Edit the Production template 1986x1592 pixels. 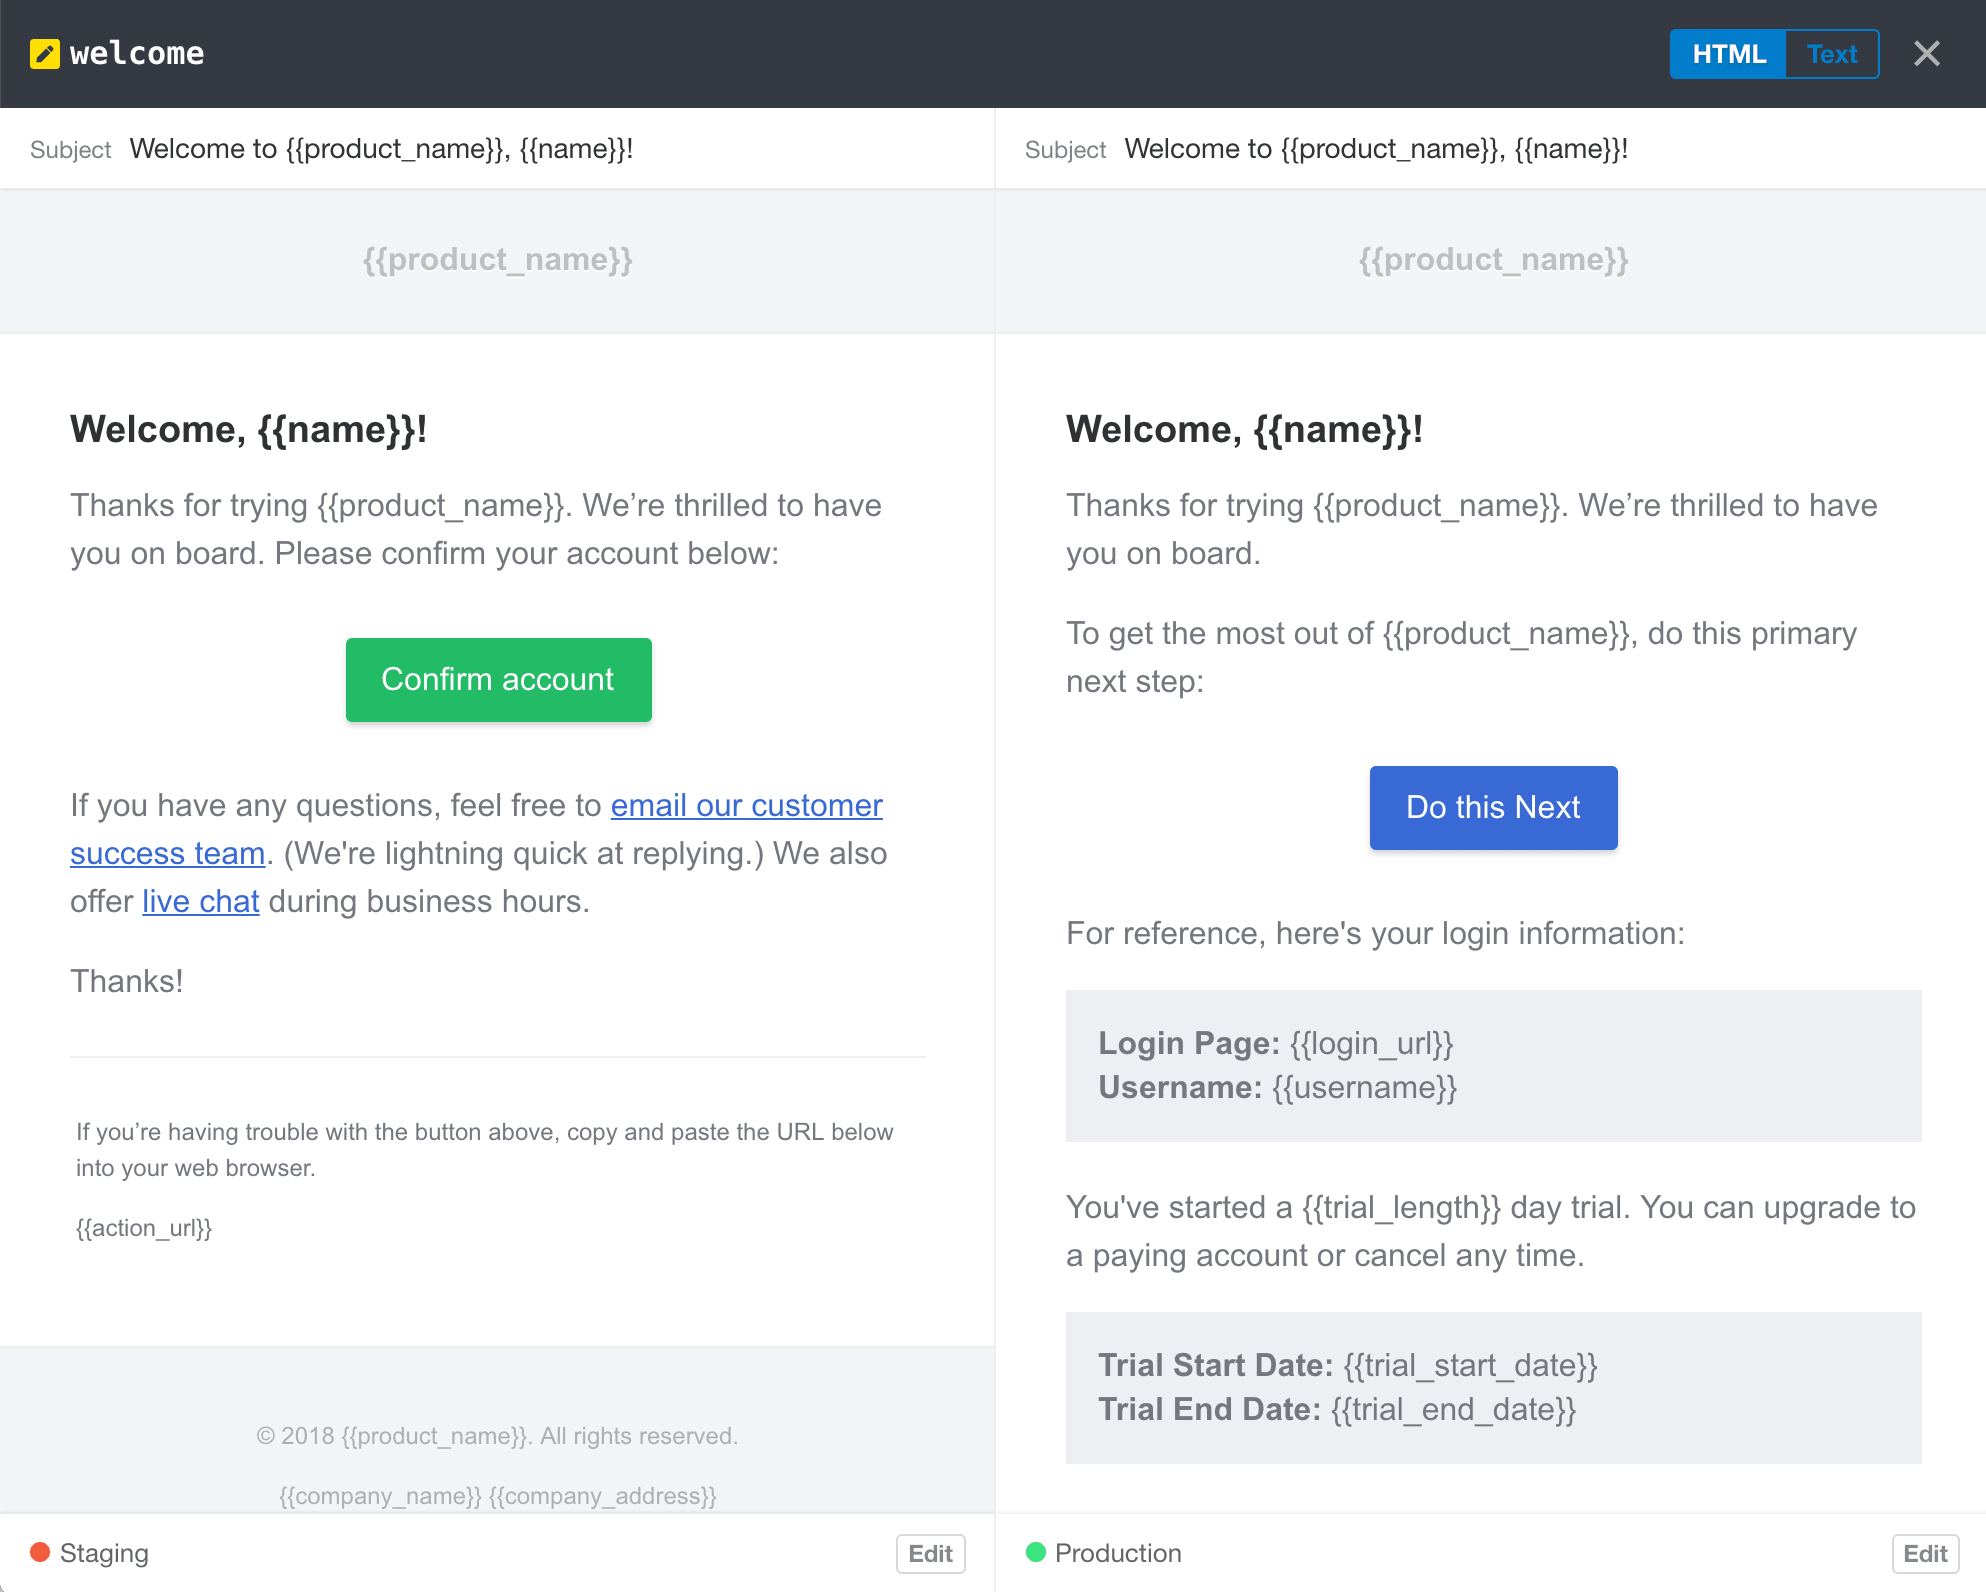[x=1925, y=1554]
